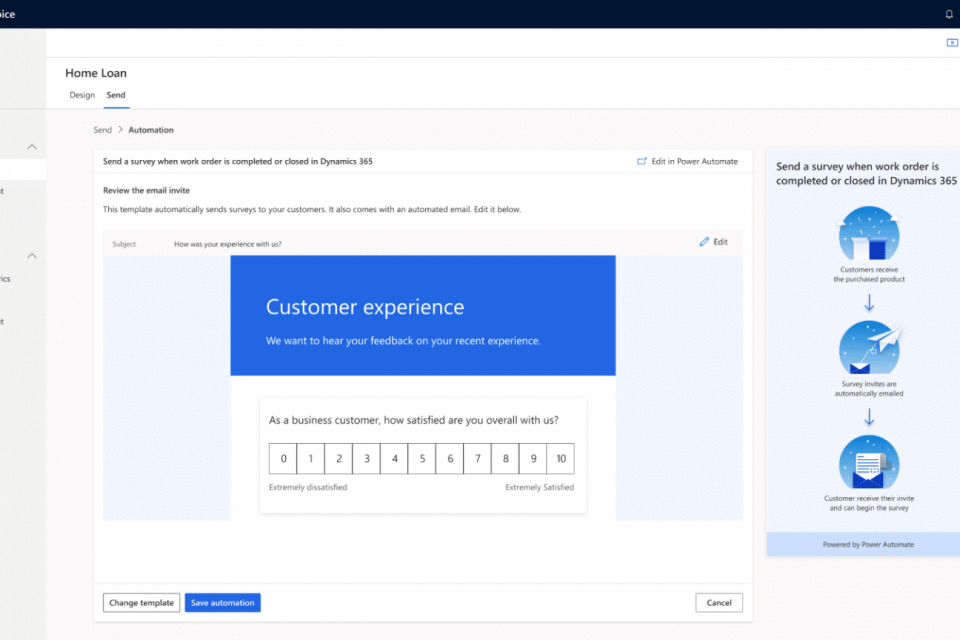Switch to the Send tab
960x640 pixels.
[116, 95]
